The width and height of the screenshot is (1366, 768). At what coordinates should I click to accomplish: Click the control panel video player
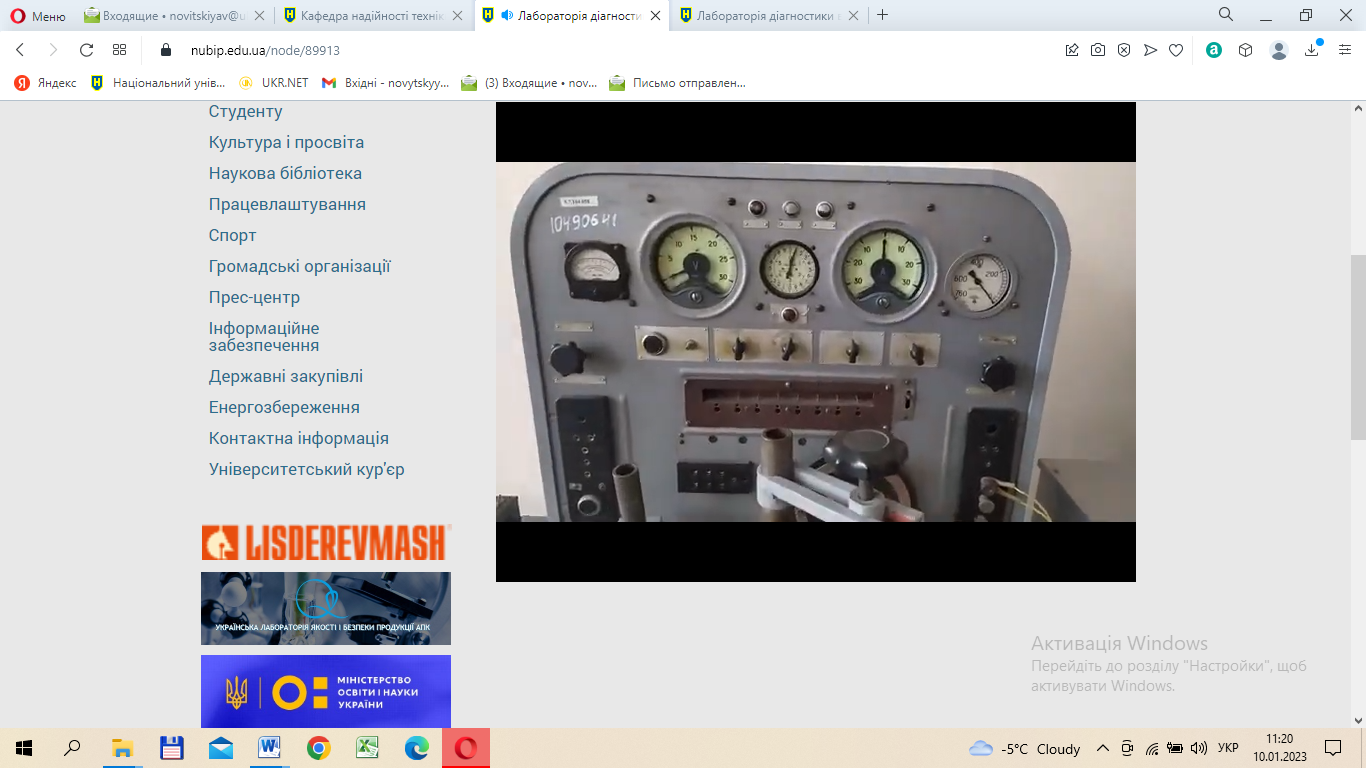tap(816, 342)
